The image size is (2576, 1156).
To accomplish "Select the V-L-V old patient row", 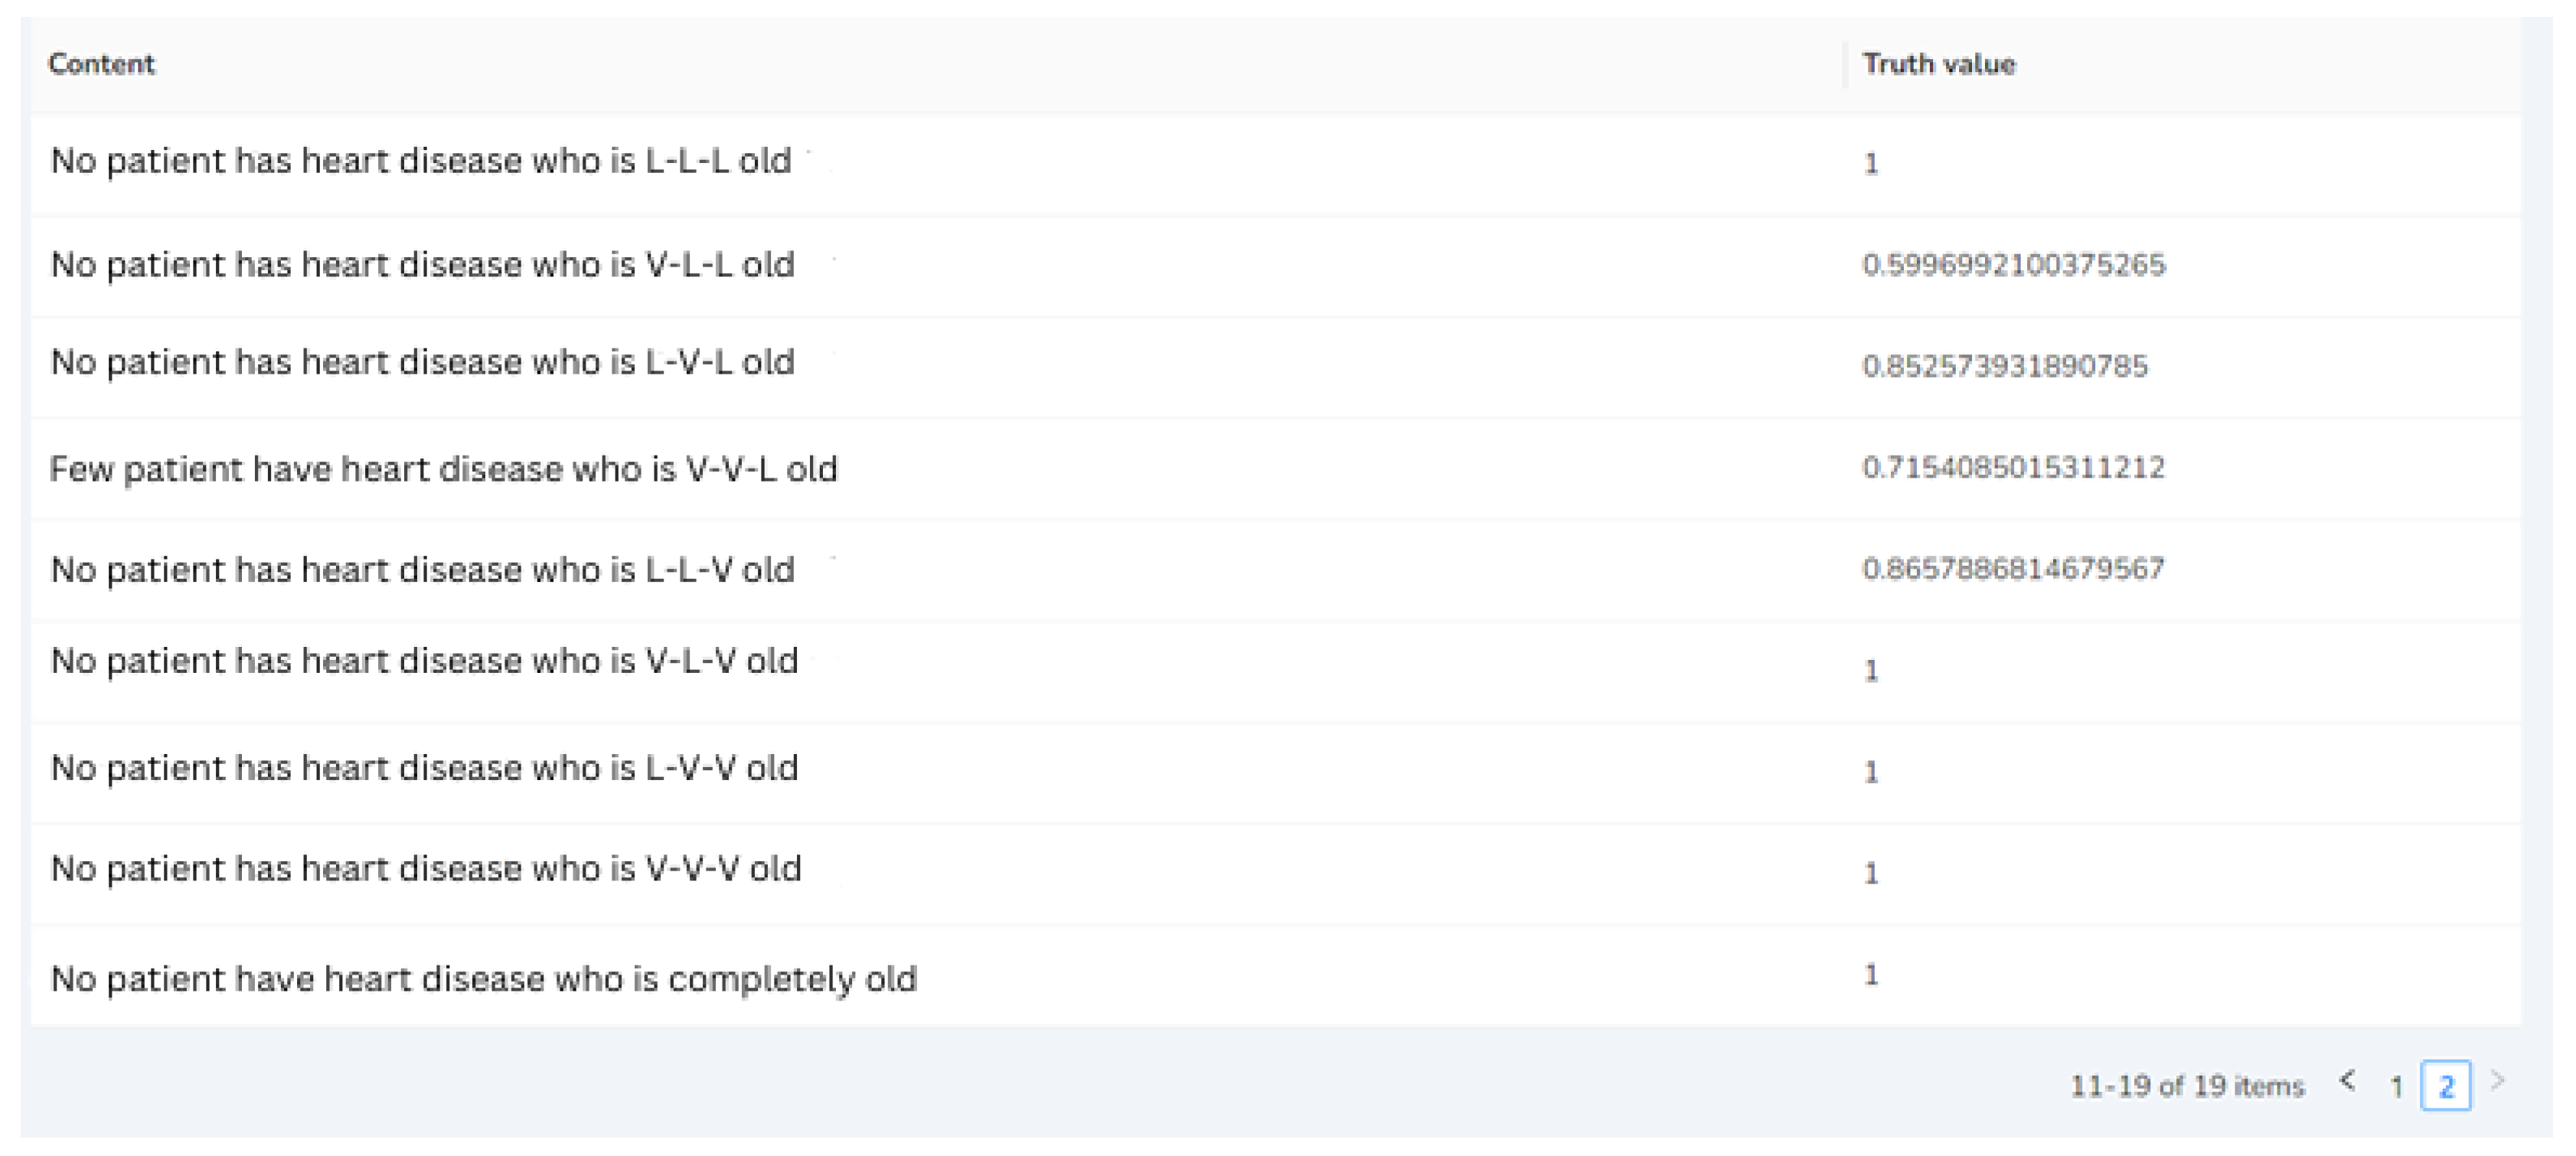I will click(425, 661).
